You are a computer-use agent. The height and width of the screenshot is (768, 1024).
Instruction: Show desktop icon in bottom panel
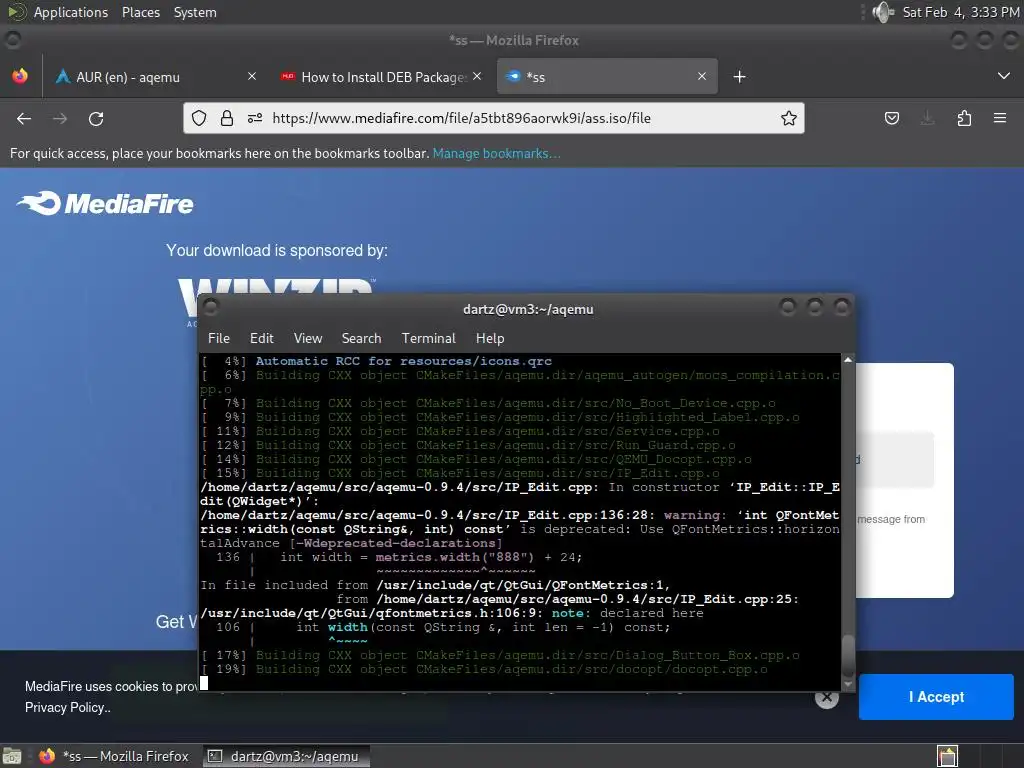(12, 756)
